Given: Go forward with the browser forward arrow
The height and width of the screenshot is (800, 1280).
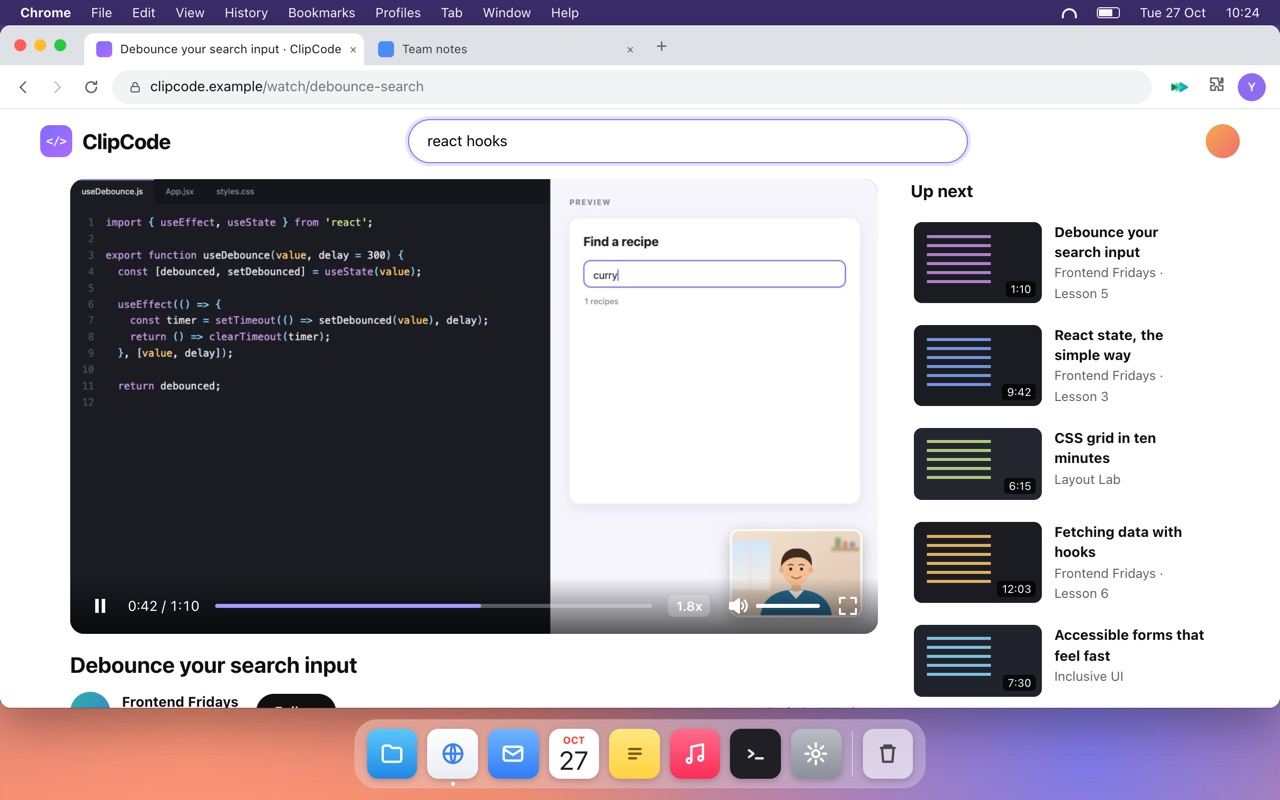Looking at the screenshot, I should 57,87.
